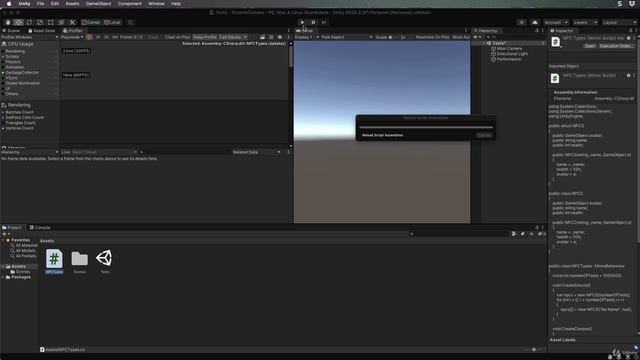Image resolution: width=640 pixels, height=360 pixels.
Task: Click the cloud services icon
Action: (x=535, y=22)
